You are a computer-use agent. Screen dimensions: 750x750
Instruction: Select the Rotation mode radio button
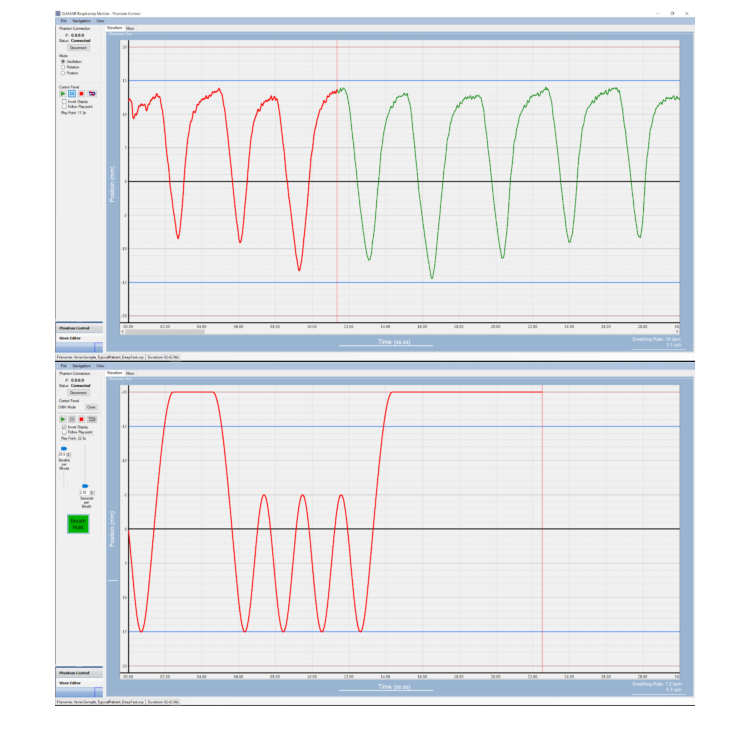pos(64,67)
